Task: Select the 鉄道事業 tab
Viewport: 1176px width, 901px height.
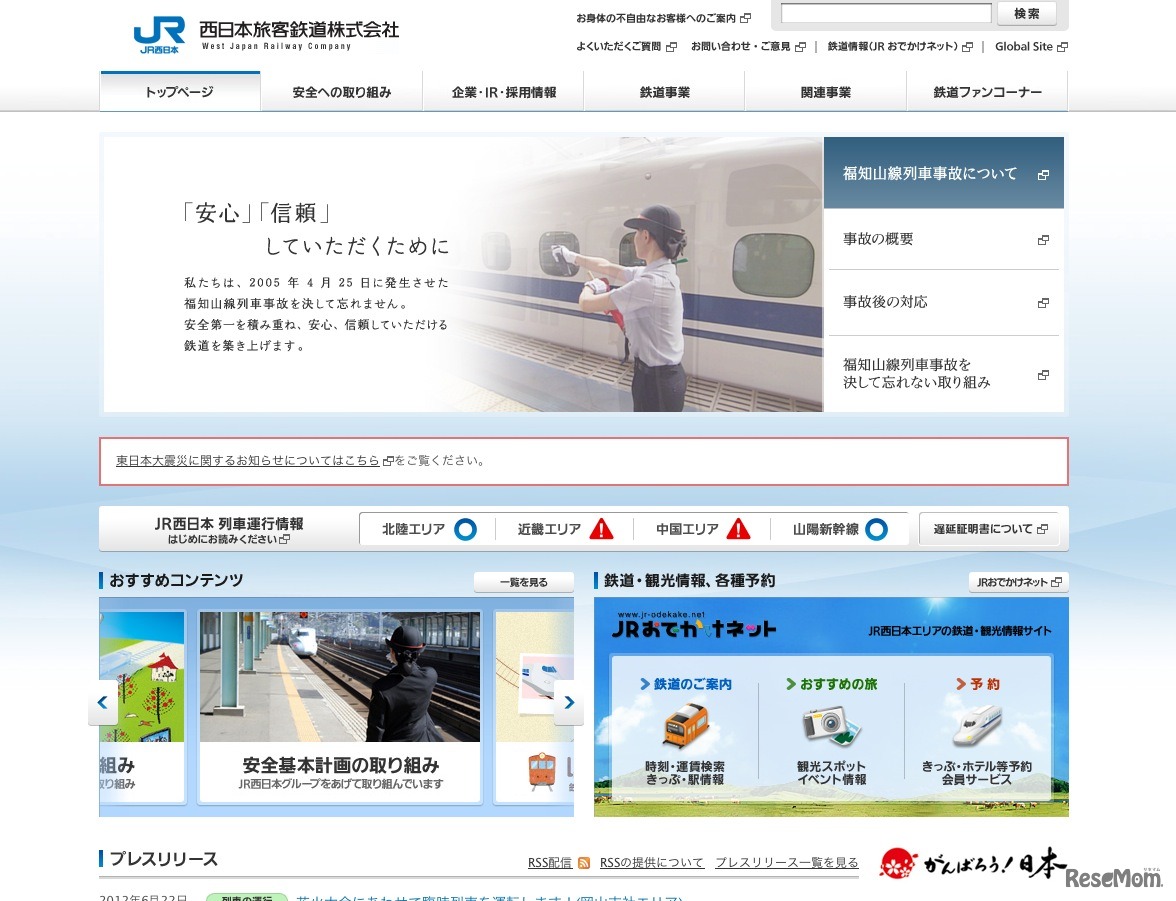Action: pos(664,92)
